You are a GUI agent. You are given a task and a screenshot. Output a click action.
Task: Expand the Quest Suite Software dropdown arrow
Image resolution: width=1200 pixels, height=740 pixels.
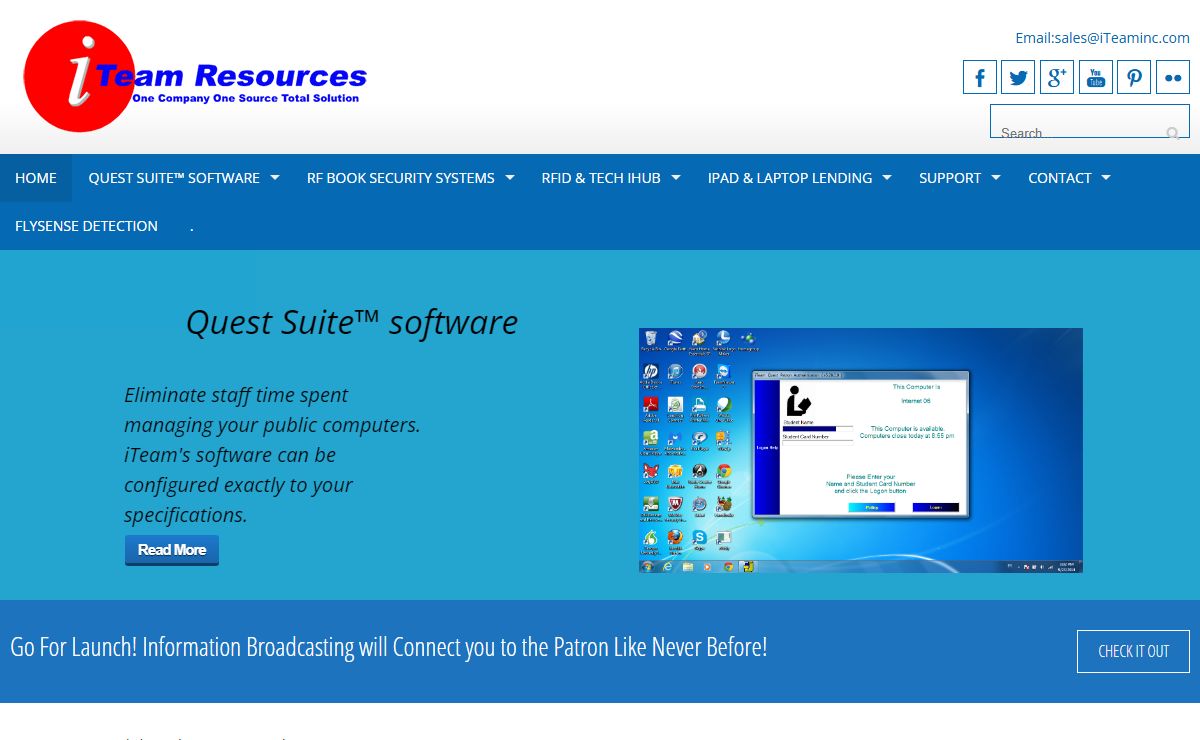click(x=275, y=178)
